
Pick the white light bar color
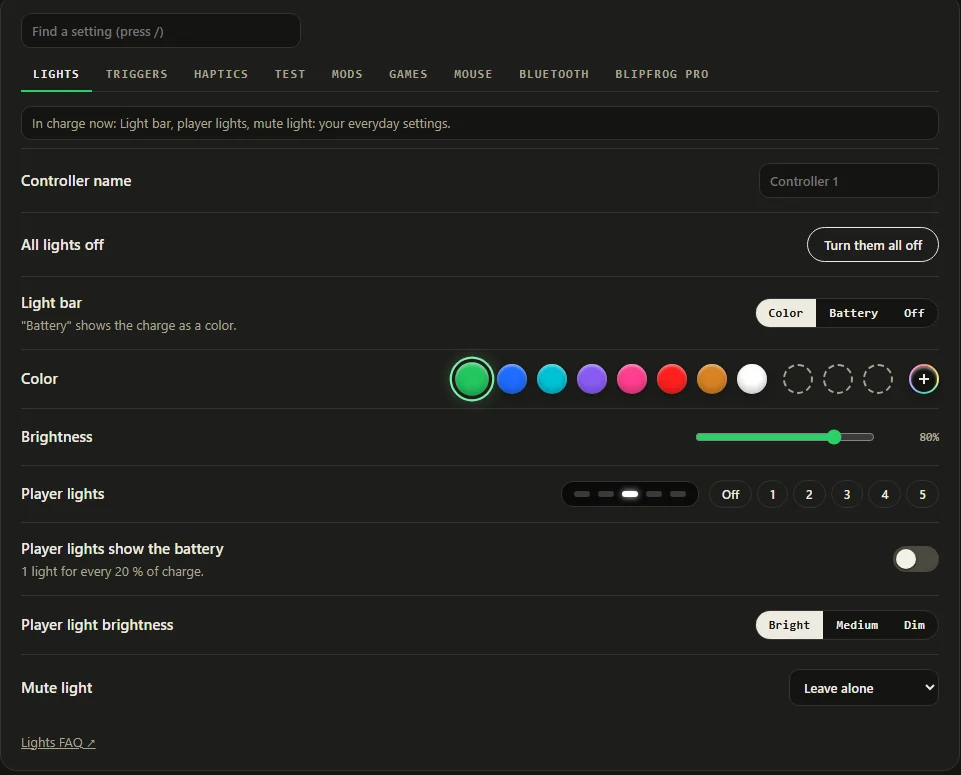pos(751,379)
